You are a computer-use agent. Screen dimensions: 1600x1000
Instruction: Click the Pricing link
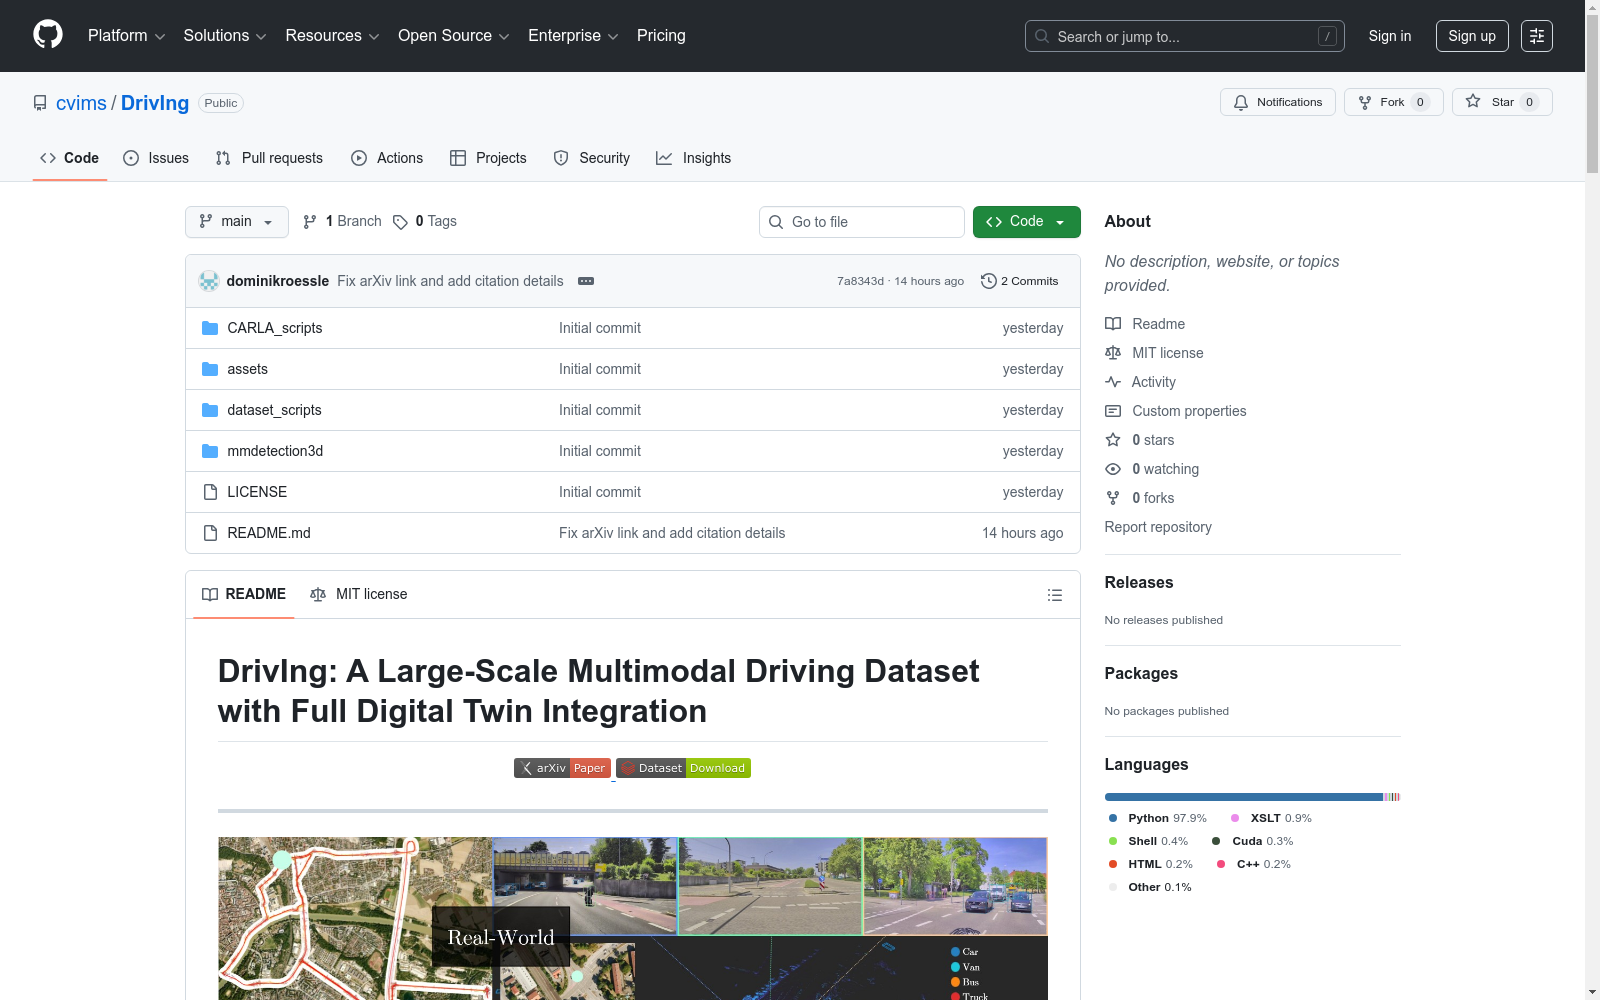[661, 36]
